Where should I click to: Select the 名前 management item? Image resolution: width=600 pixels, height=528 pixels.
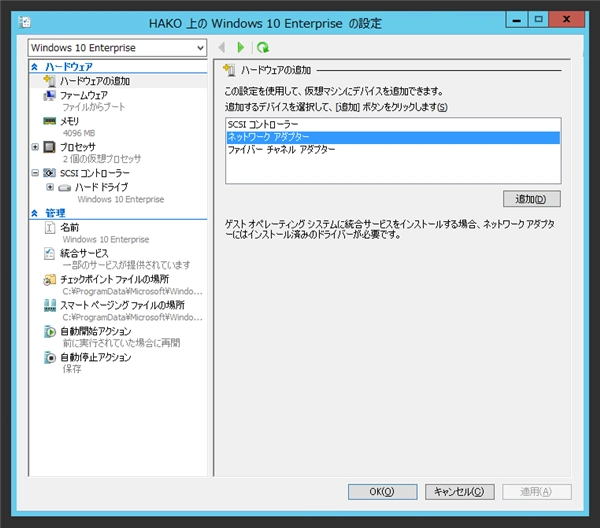pyautogui.click(x=69, y=227)
